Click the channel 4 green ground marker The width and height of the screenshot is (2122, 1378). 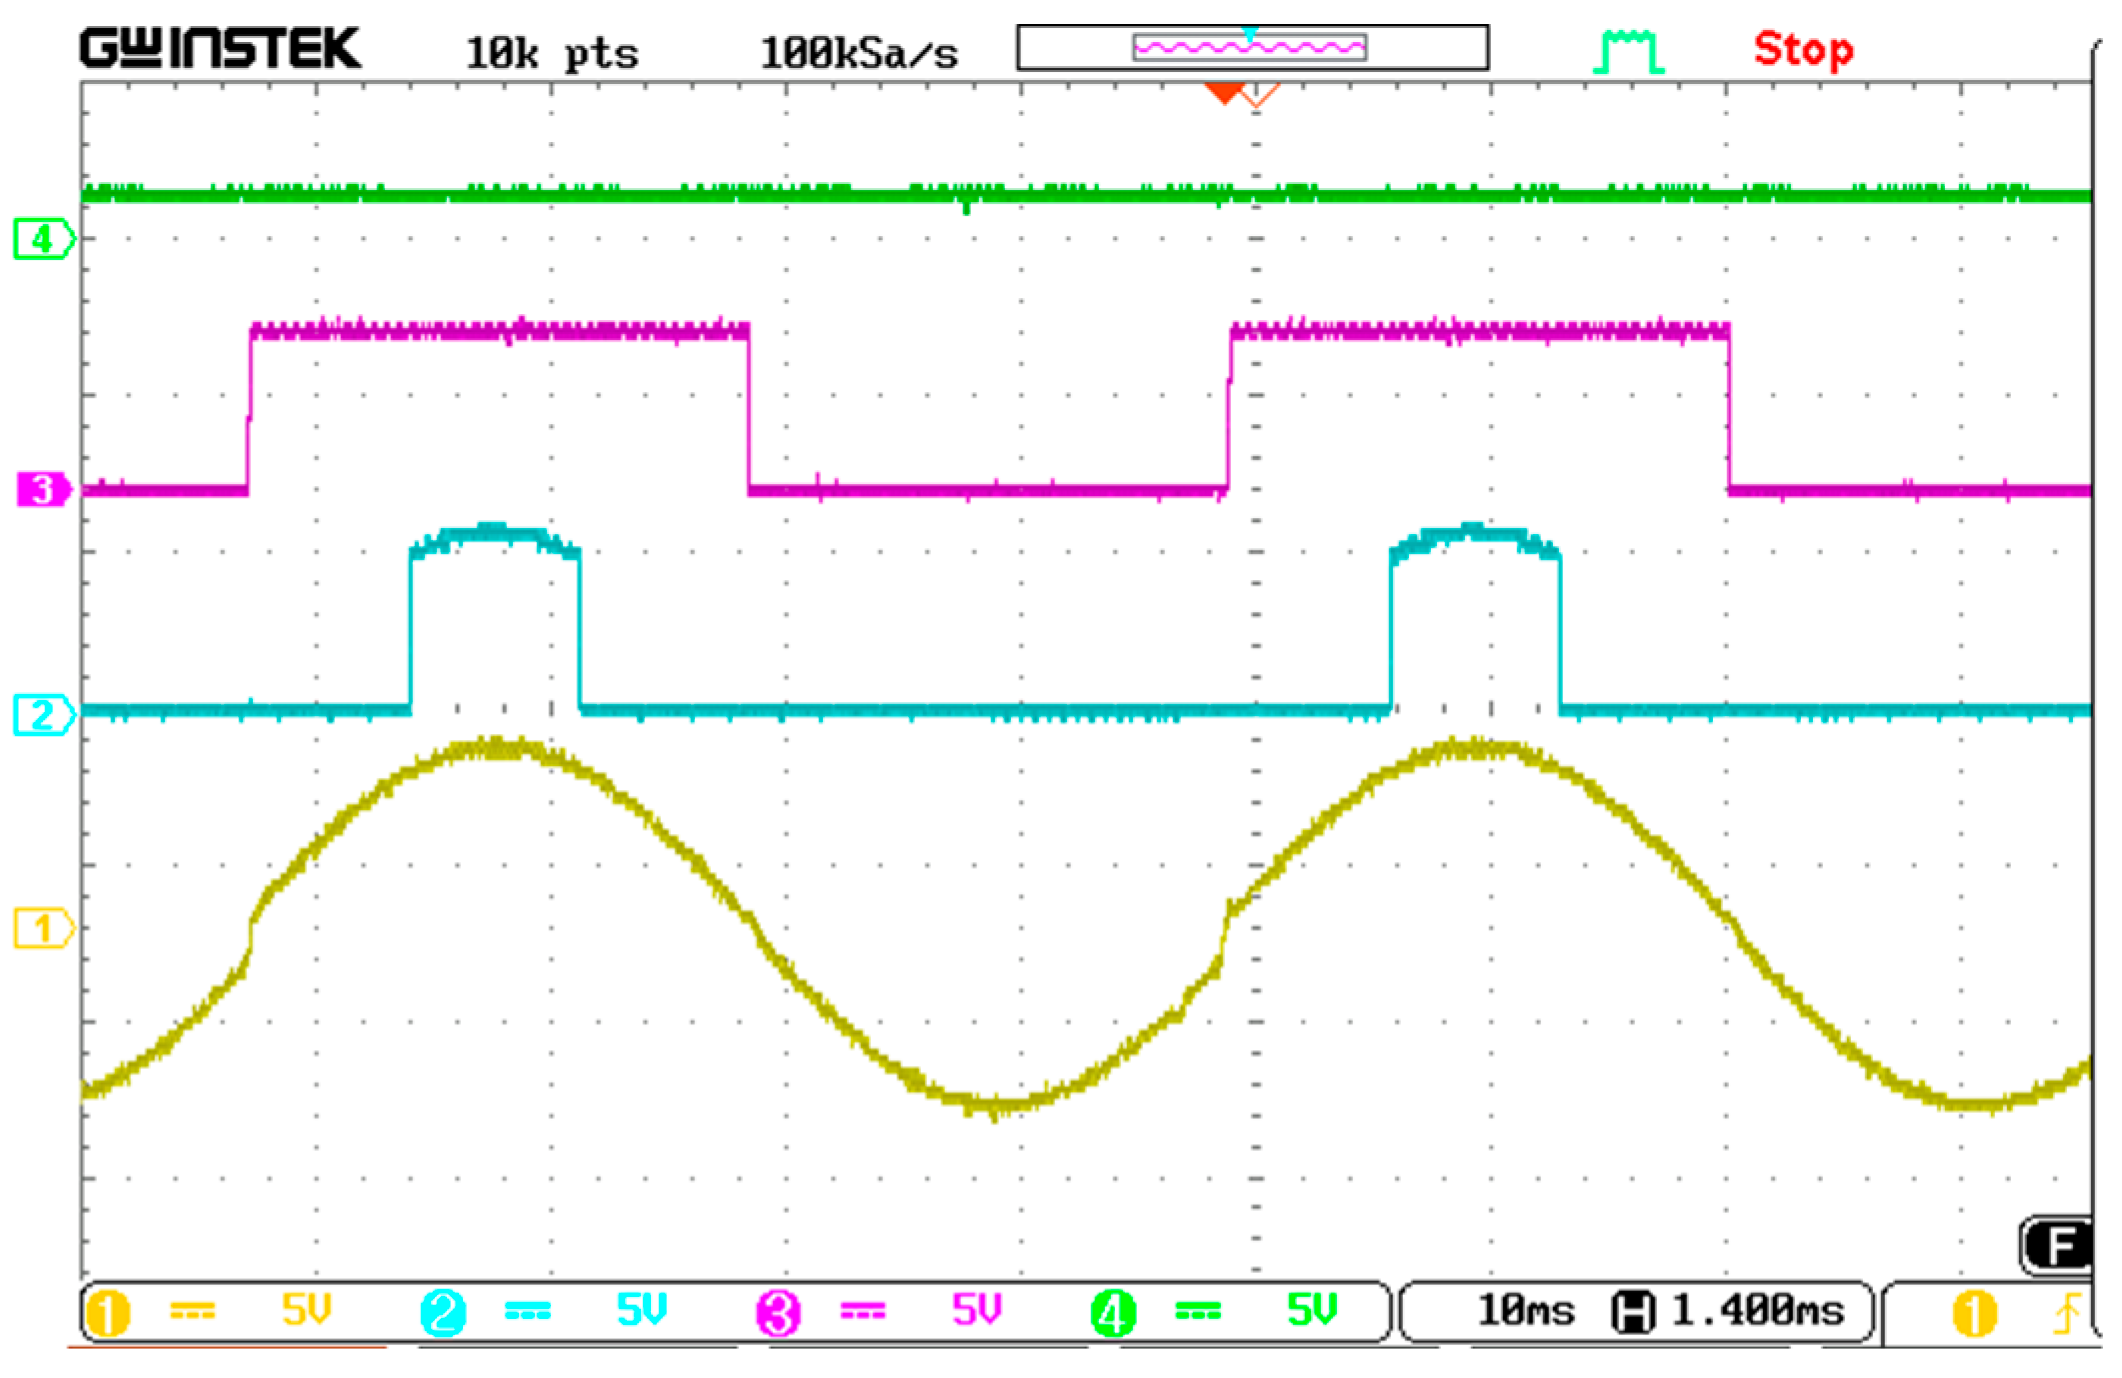click(43, 239)
